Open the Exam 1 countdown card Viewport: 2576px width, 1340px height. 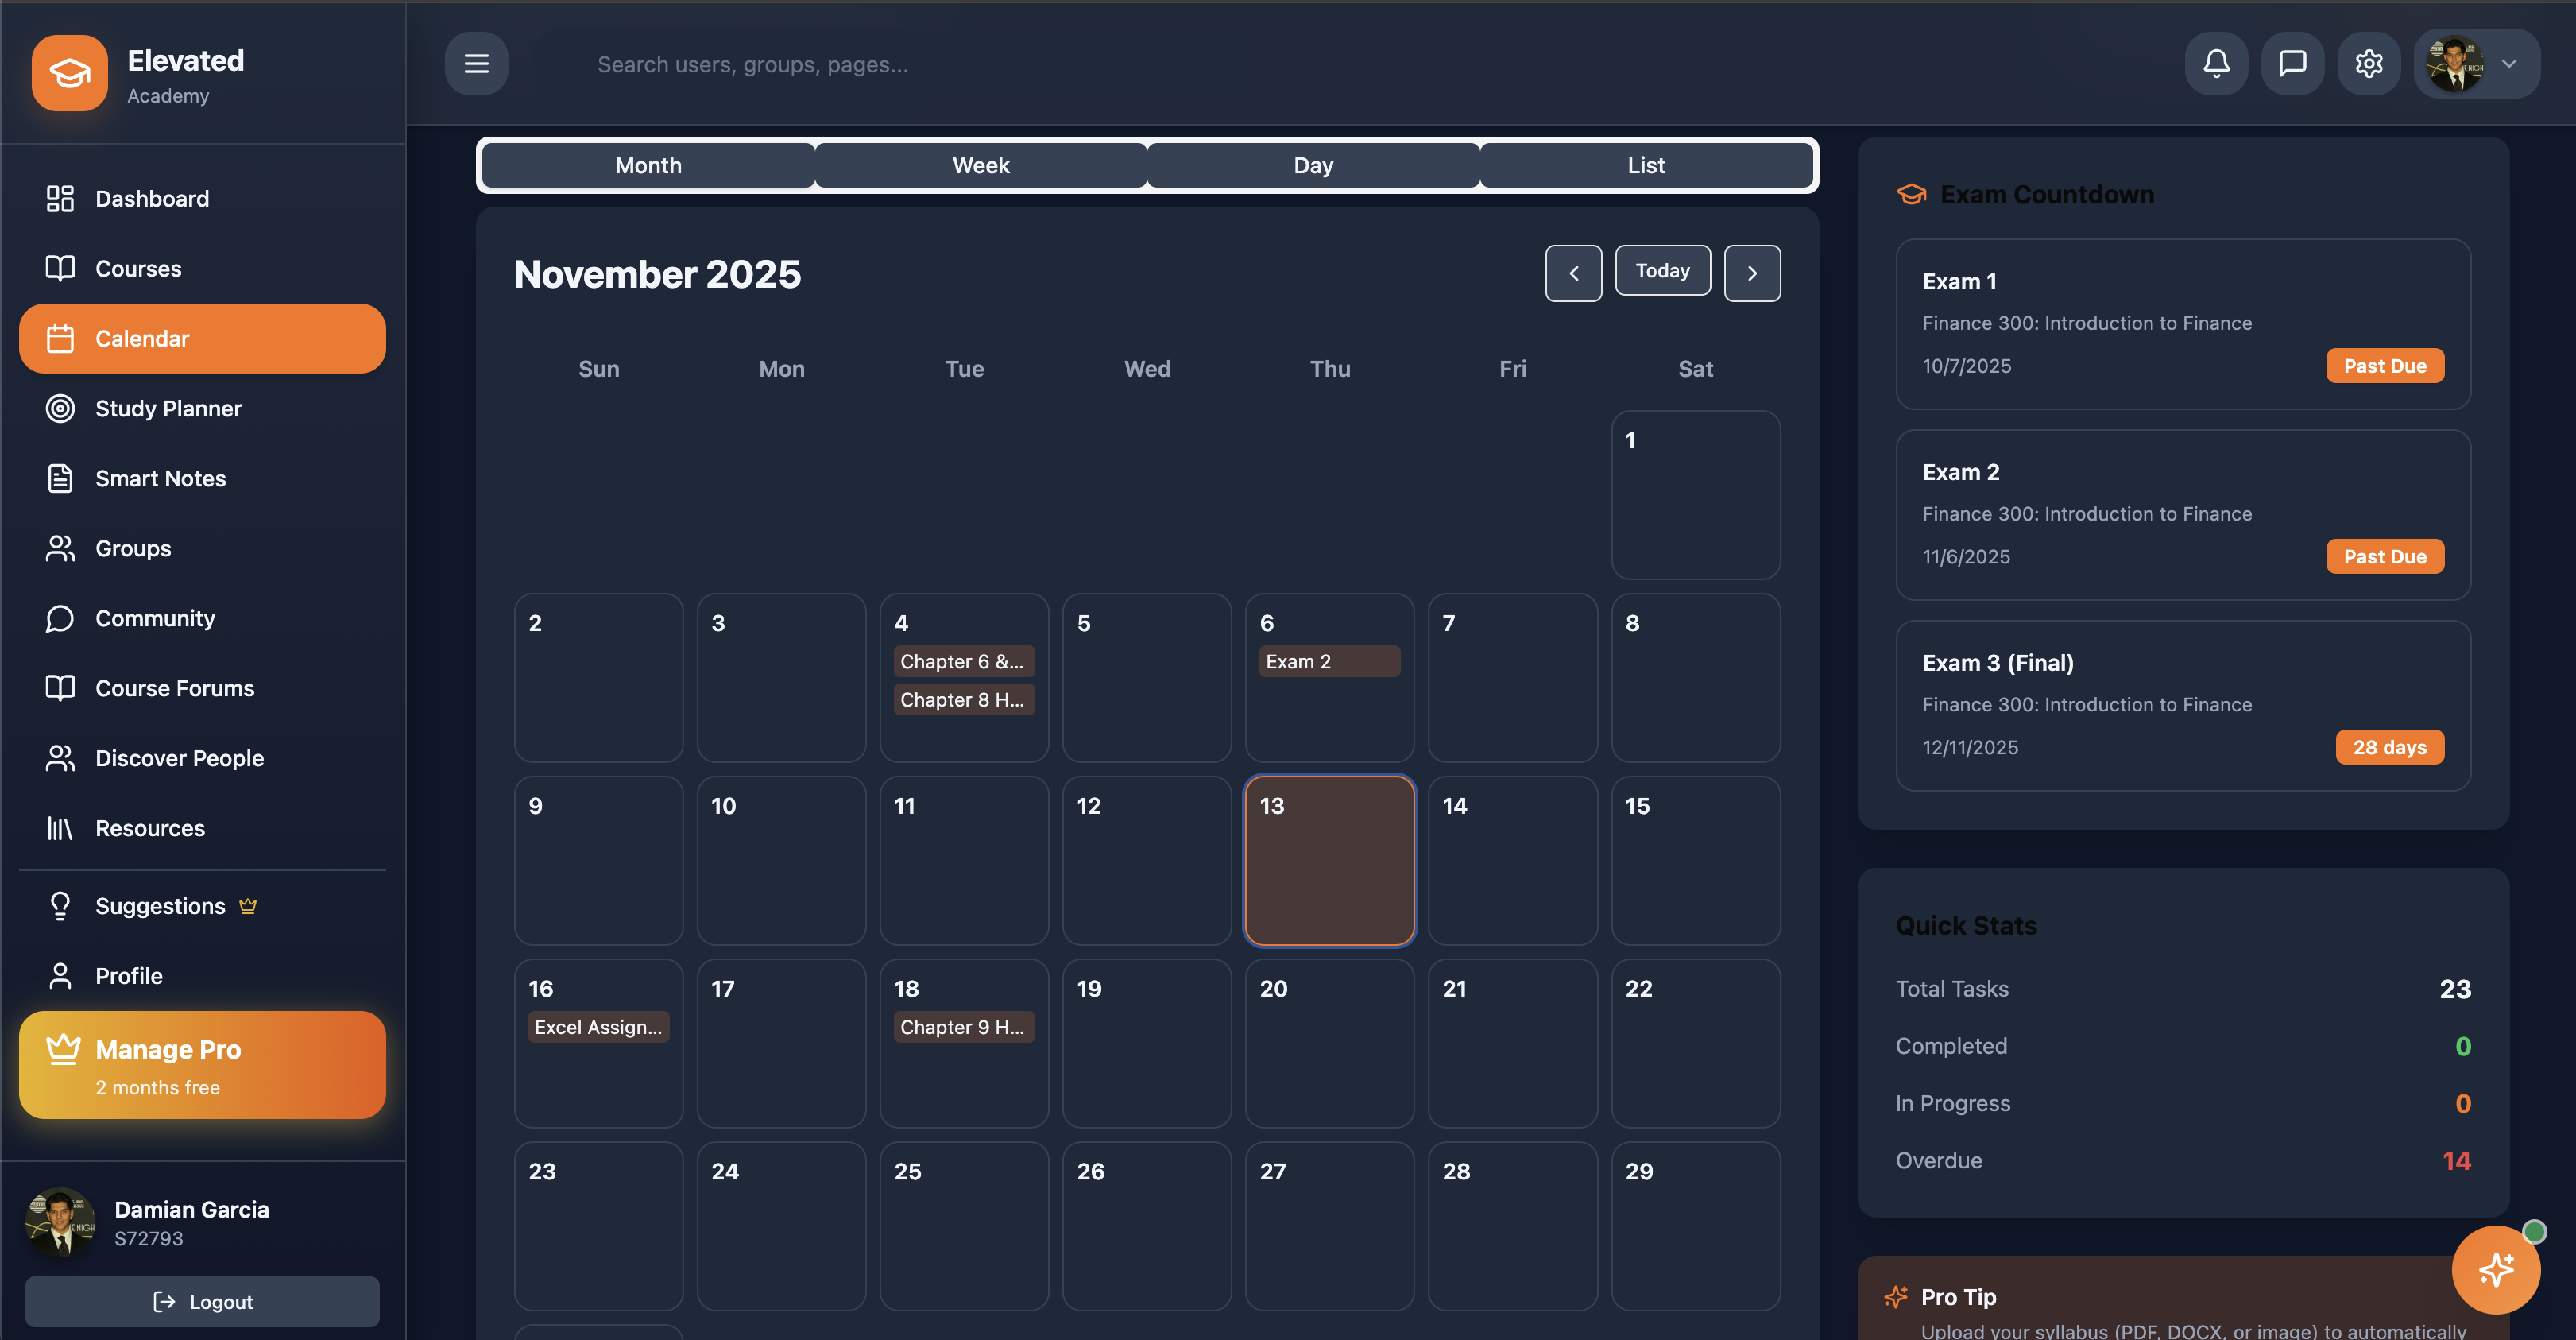pyautogui.click(x=2183, y=324)
